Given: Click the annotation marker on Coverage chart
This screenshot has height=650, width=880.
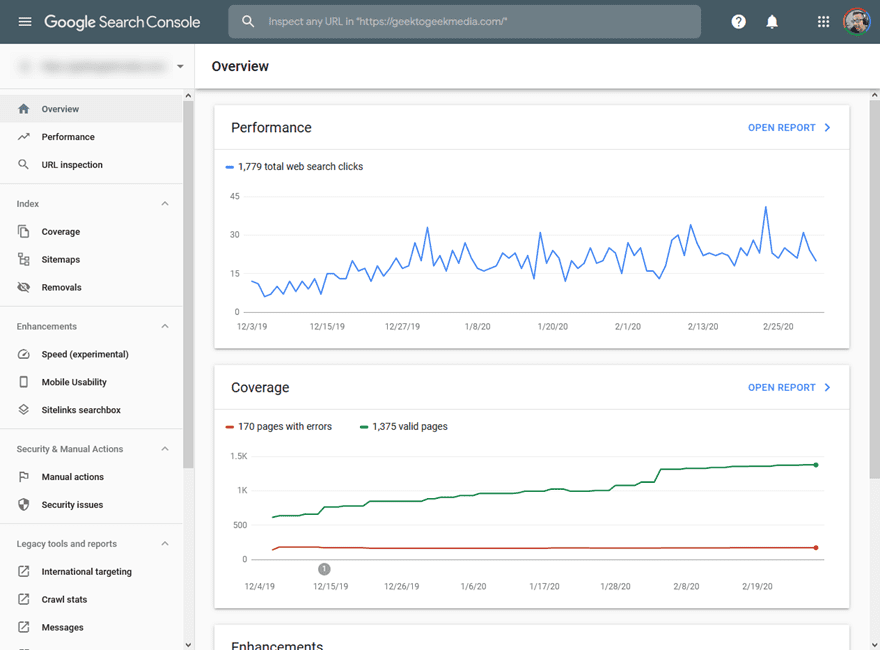Looking at the screenshot, I should [x=324, y=569].
